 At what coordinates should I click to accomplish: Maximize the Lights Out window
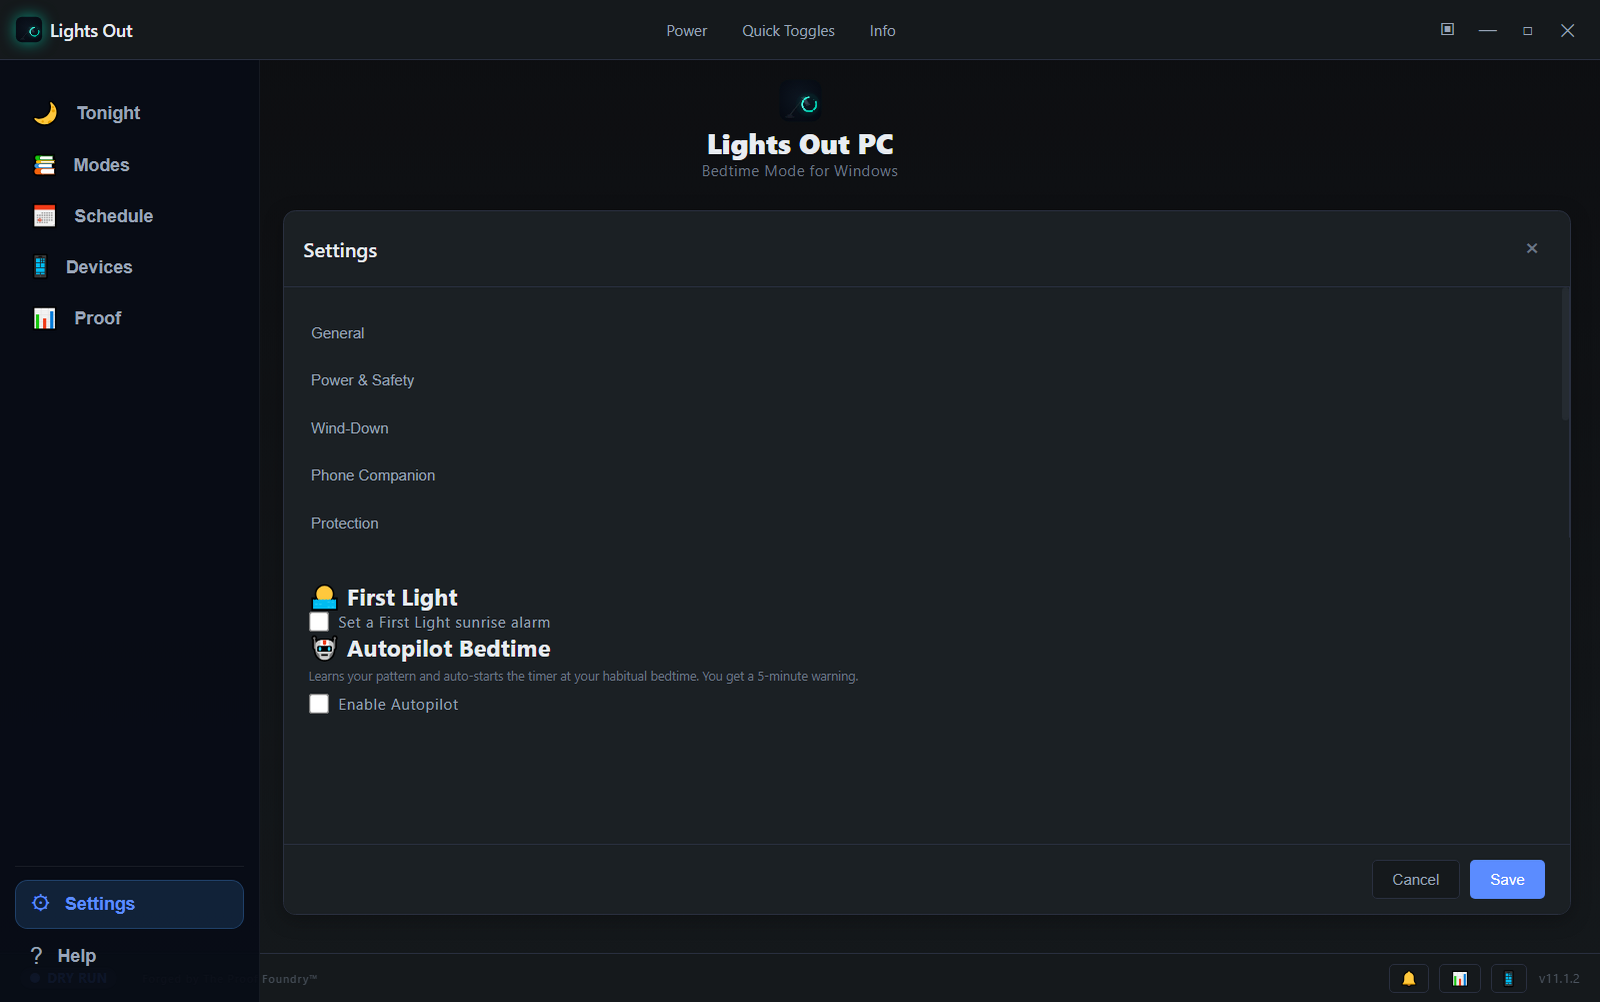pos(1528,31)
